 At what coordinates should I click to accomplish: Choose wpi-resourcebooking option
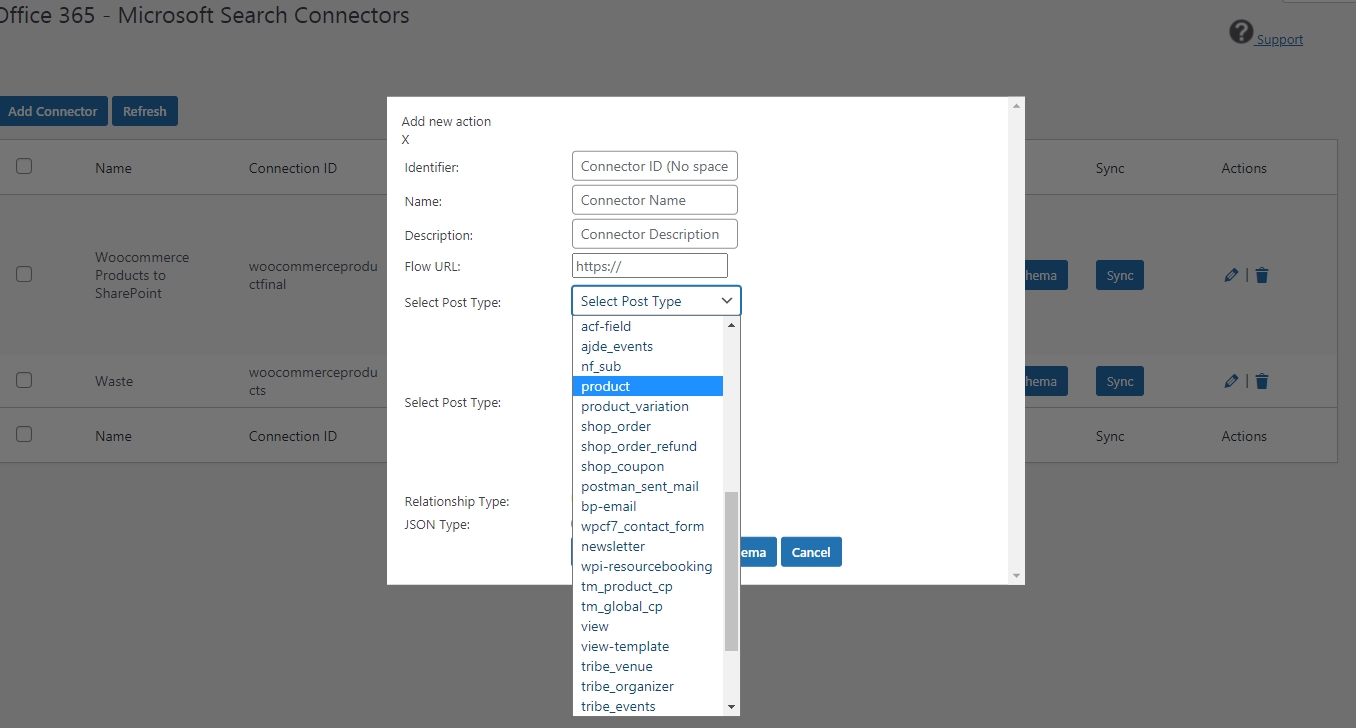[648, 566]
